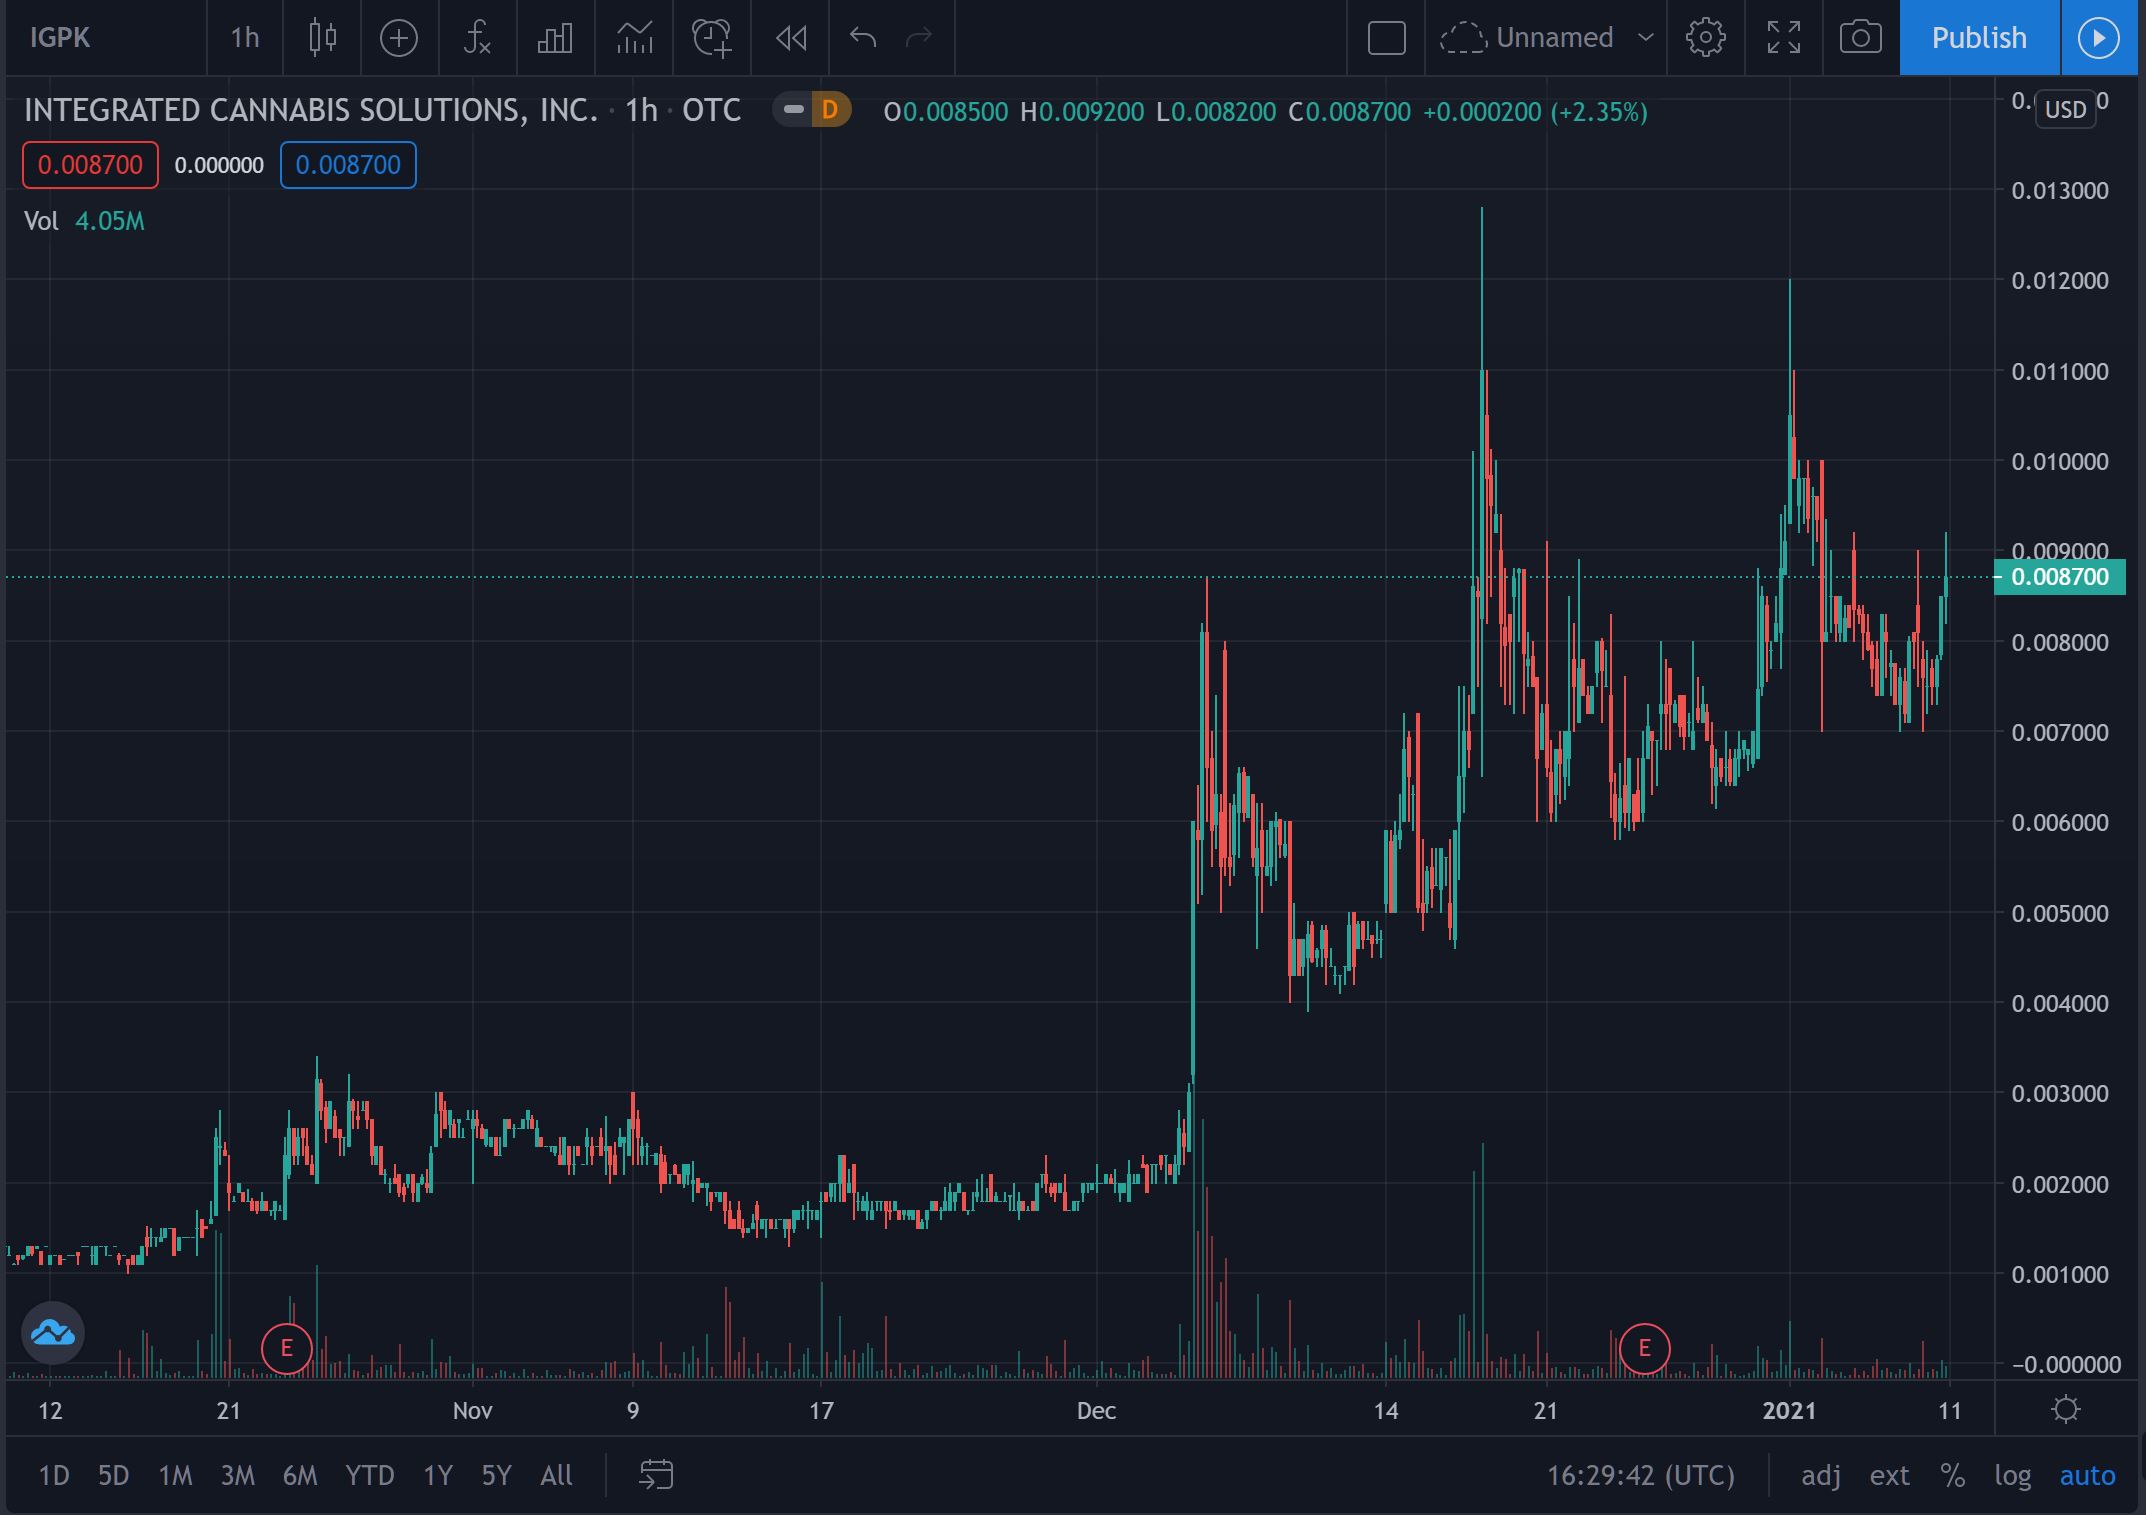Viewport: 2146px width, 1515px height.
Task: Open the IGPK symbol search
Action: [60, 38]
